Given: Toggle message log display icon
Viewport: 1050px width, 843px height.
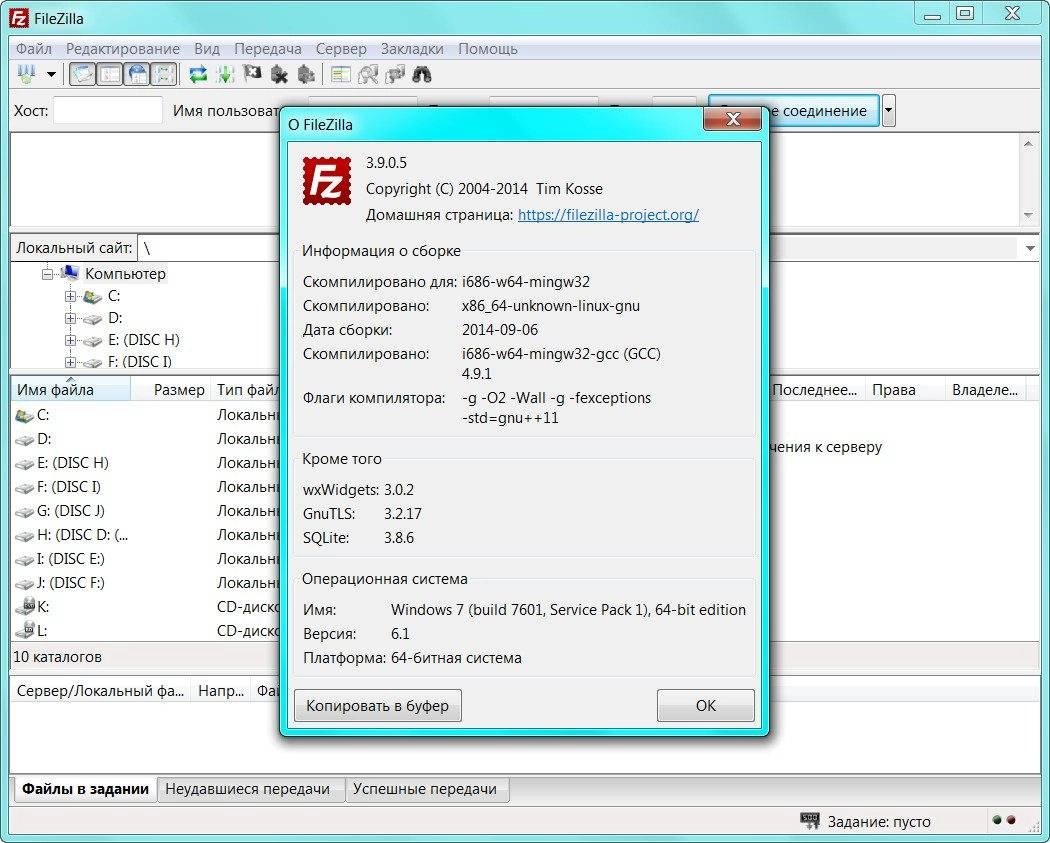Looking at the screenshot, I should pyautogui.click(x=83, y=74).
